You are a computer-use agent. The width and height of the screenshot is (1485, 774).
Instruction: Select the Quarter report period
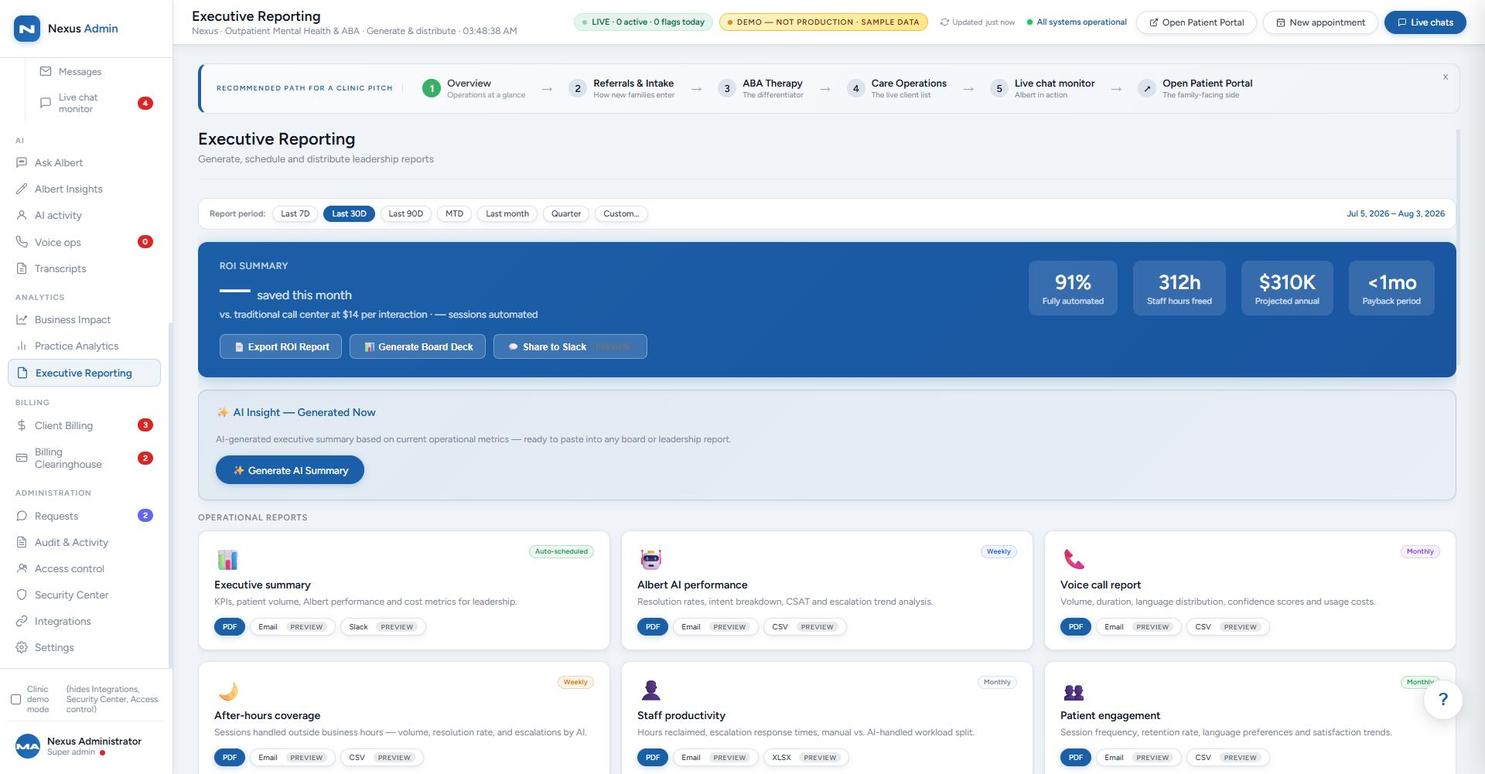click(566, 214)
